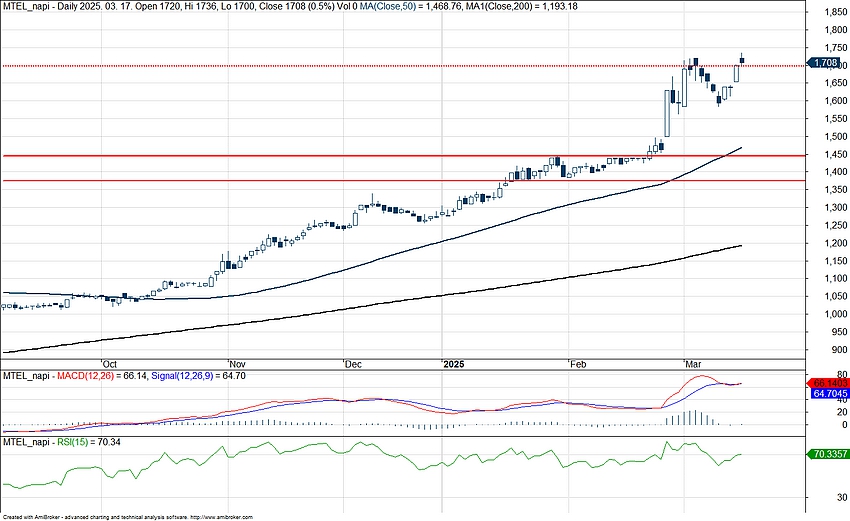Click the 1,650 price axis label

834,83
